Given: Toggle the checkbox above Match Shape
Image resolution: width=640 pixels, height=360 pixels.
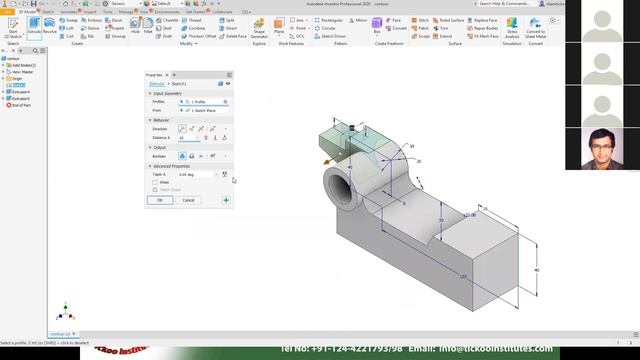Looking at the screenshot, I should (x=155, y=182).
